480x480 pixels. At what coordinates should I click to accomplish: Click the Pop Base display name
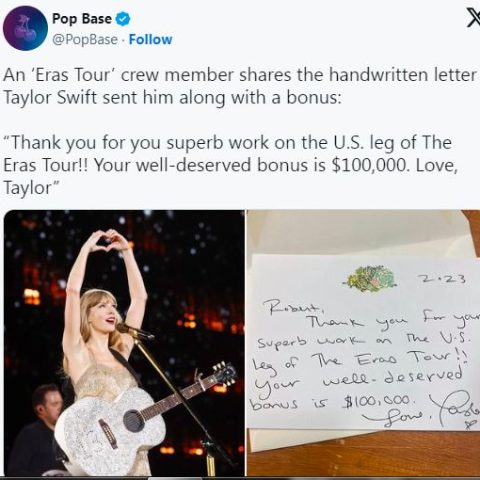click(82, 19)
